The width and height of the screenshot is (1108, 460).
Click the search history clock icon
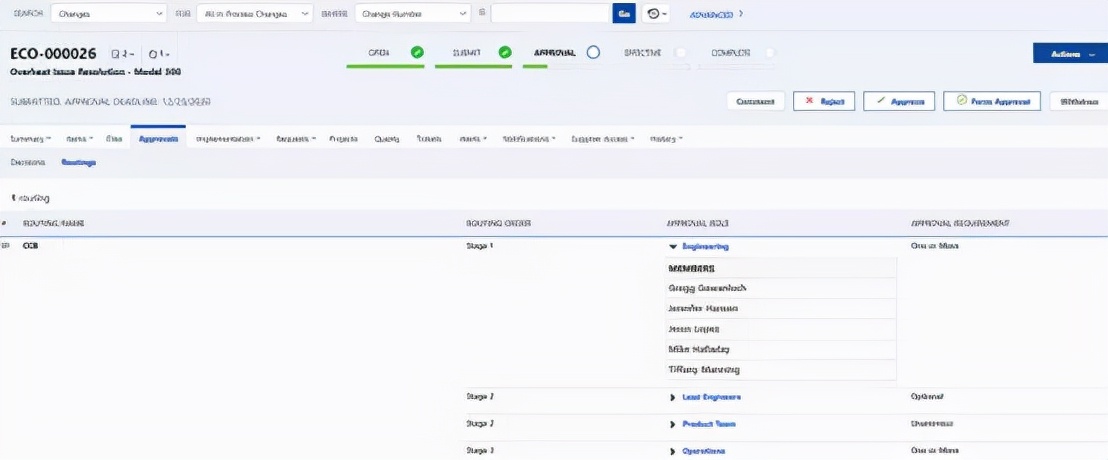(654, 14)
